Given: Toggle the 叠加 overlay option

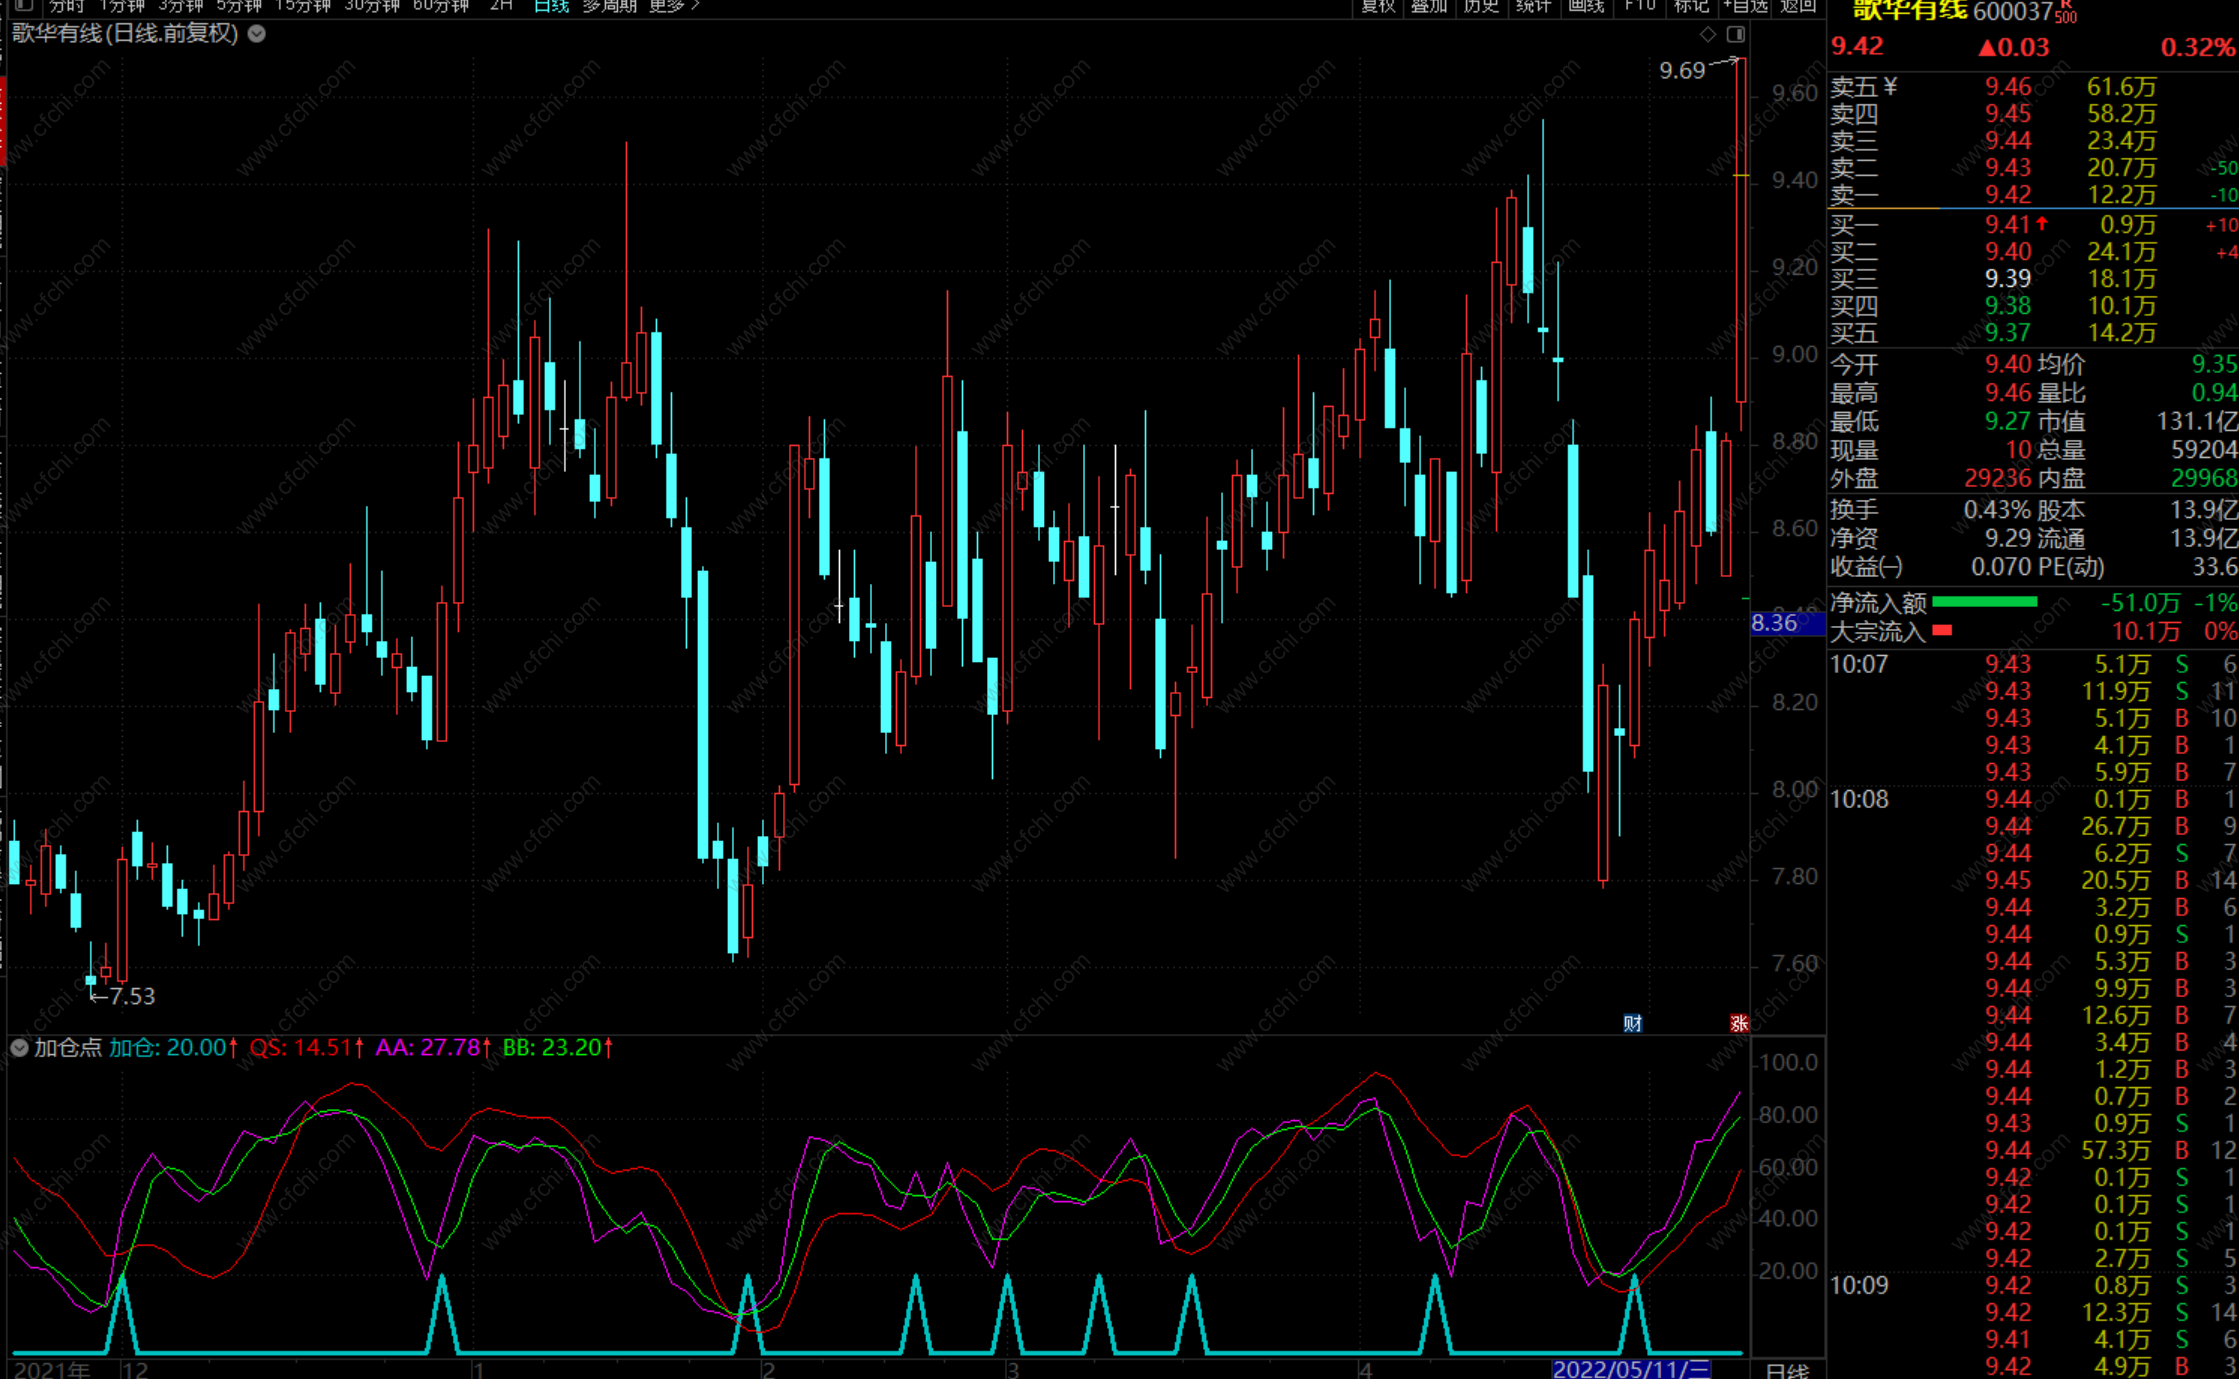Looking at the screenshot, I should [x=1428, y=6].
